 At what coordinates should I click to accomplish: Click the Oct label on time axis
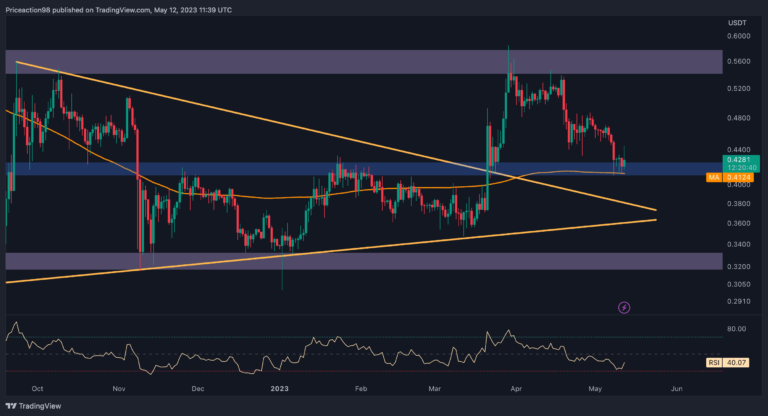pyautogui.click(x=37, y=389)
